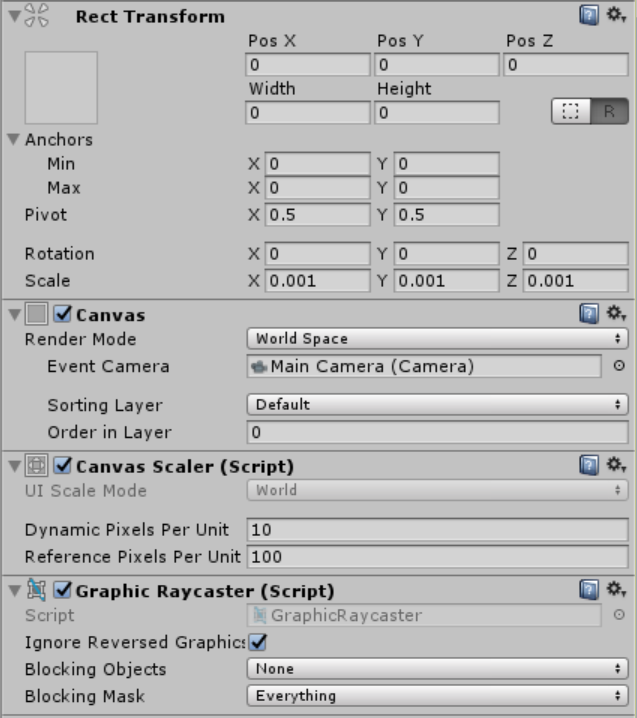The width and height of the screenshot is (637, 718).
Task: Click the Rotation X field
Action: [x=318, y=254]
